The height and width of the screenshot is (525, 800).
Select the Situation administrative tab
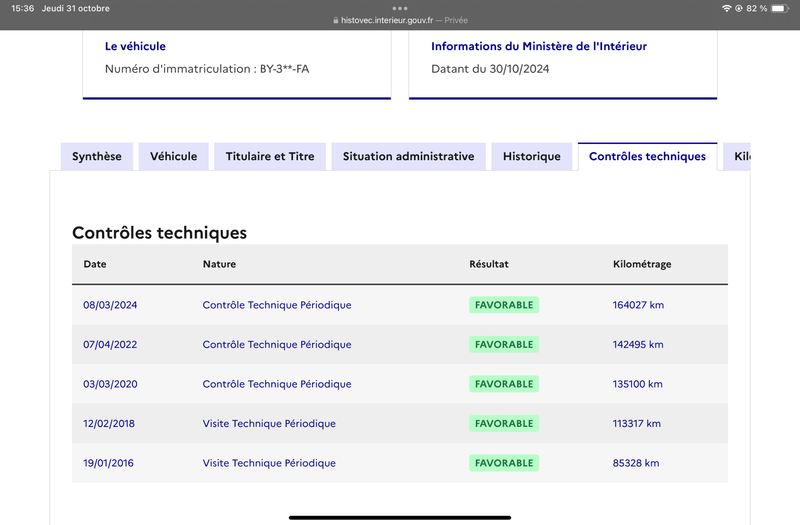408,157
